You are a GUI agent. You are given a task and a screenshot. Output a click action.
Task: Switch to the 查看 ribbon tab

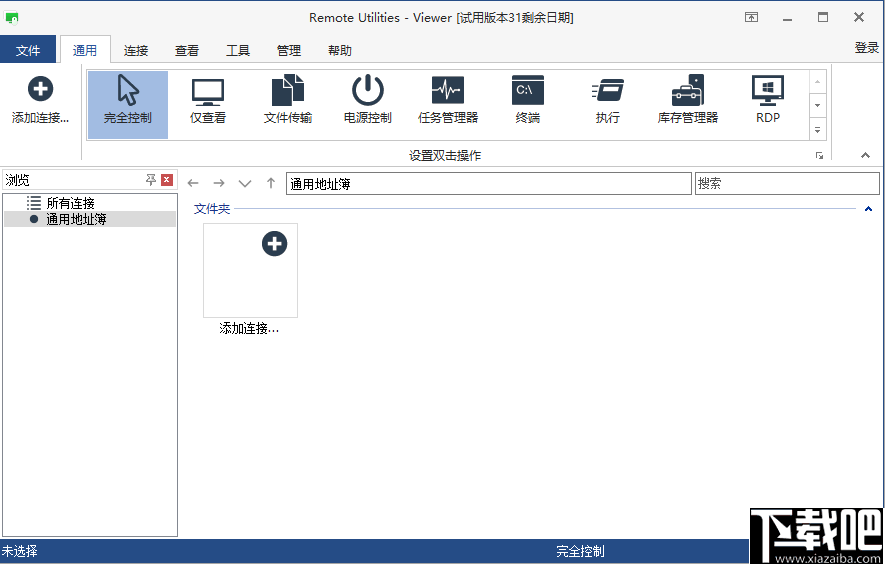tap(187, 50)
